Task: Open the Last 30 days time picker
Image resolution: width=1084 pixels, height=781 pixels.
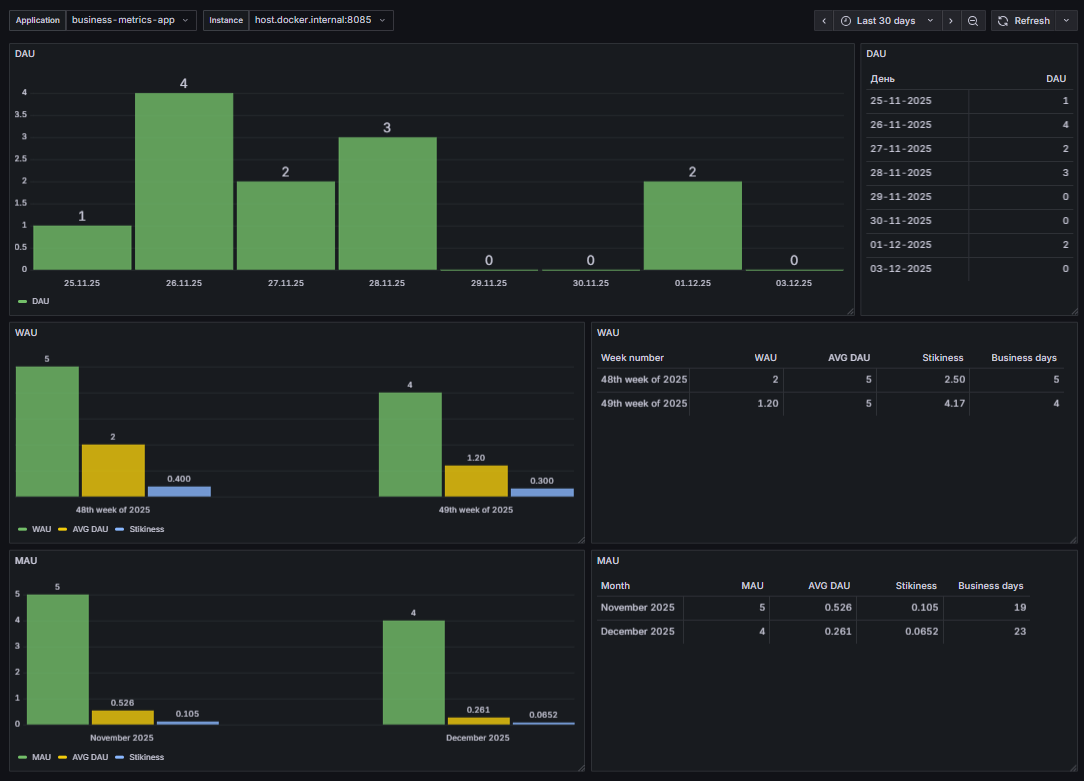Action: point(886,21)
